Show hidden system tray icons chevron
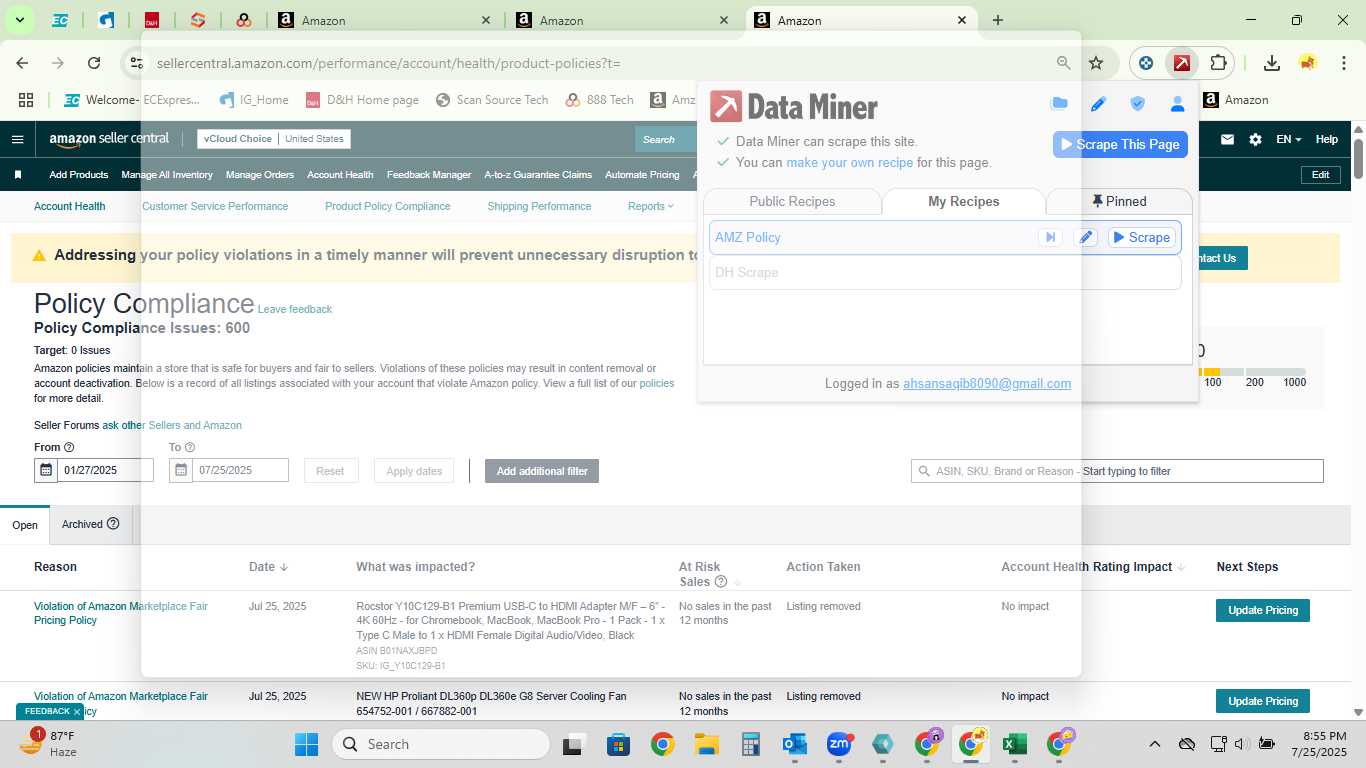 (x=1155, y=744)
